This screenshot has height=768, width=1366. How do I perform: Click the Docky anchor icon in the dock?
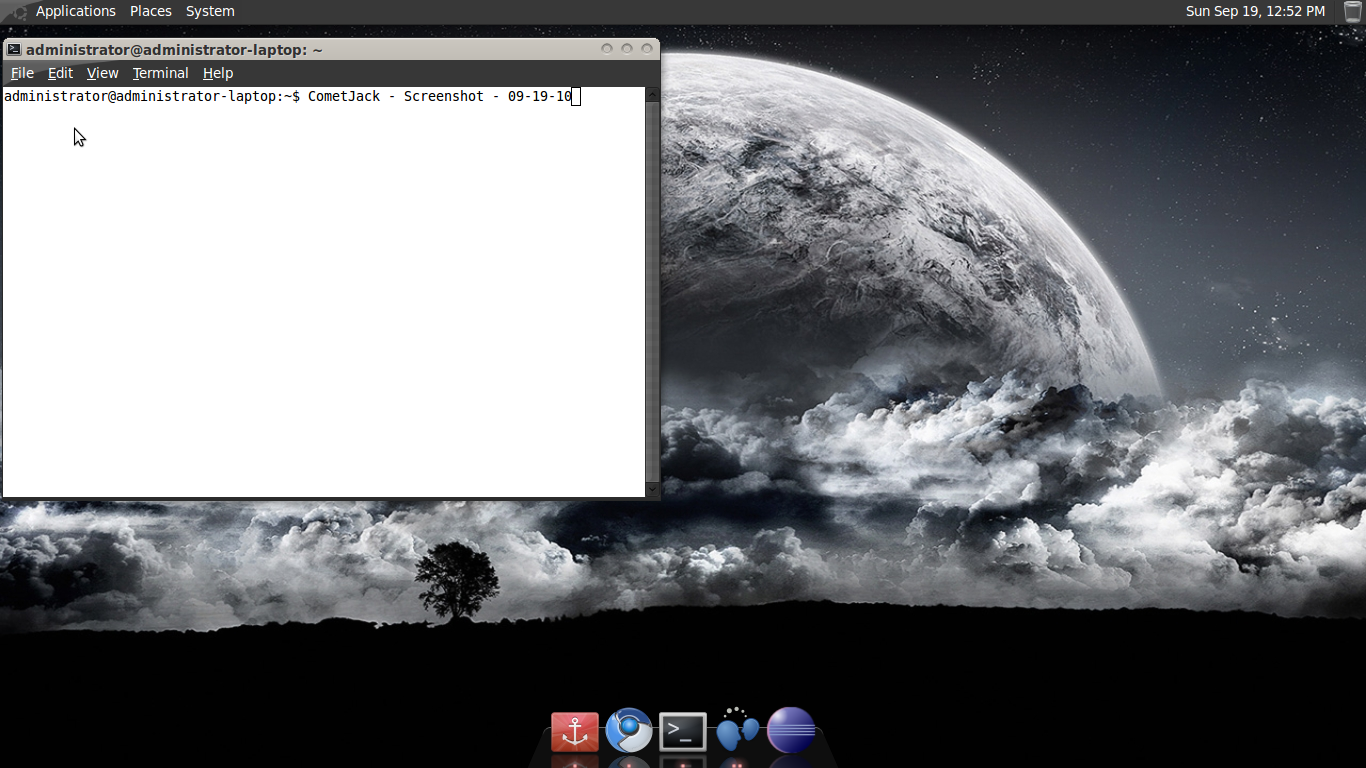point(573,731)
